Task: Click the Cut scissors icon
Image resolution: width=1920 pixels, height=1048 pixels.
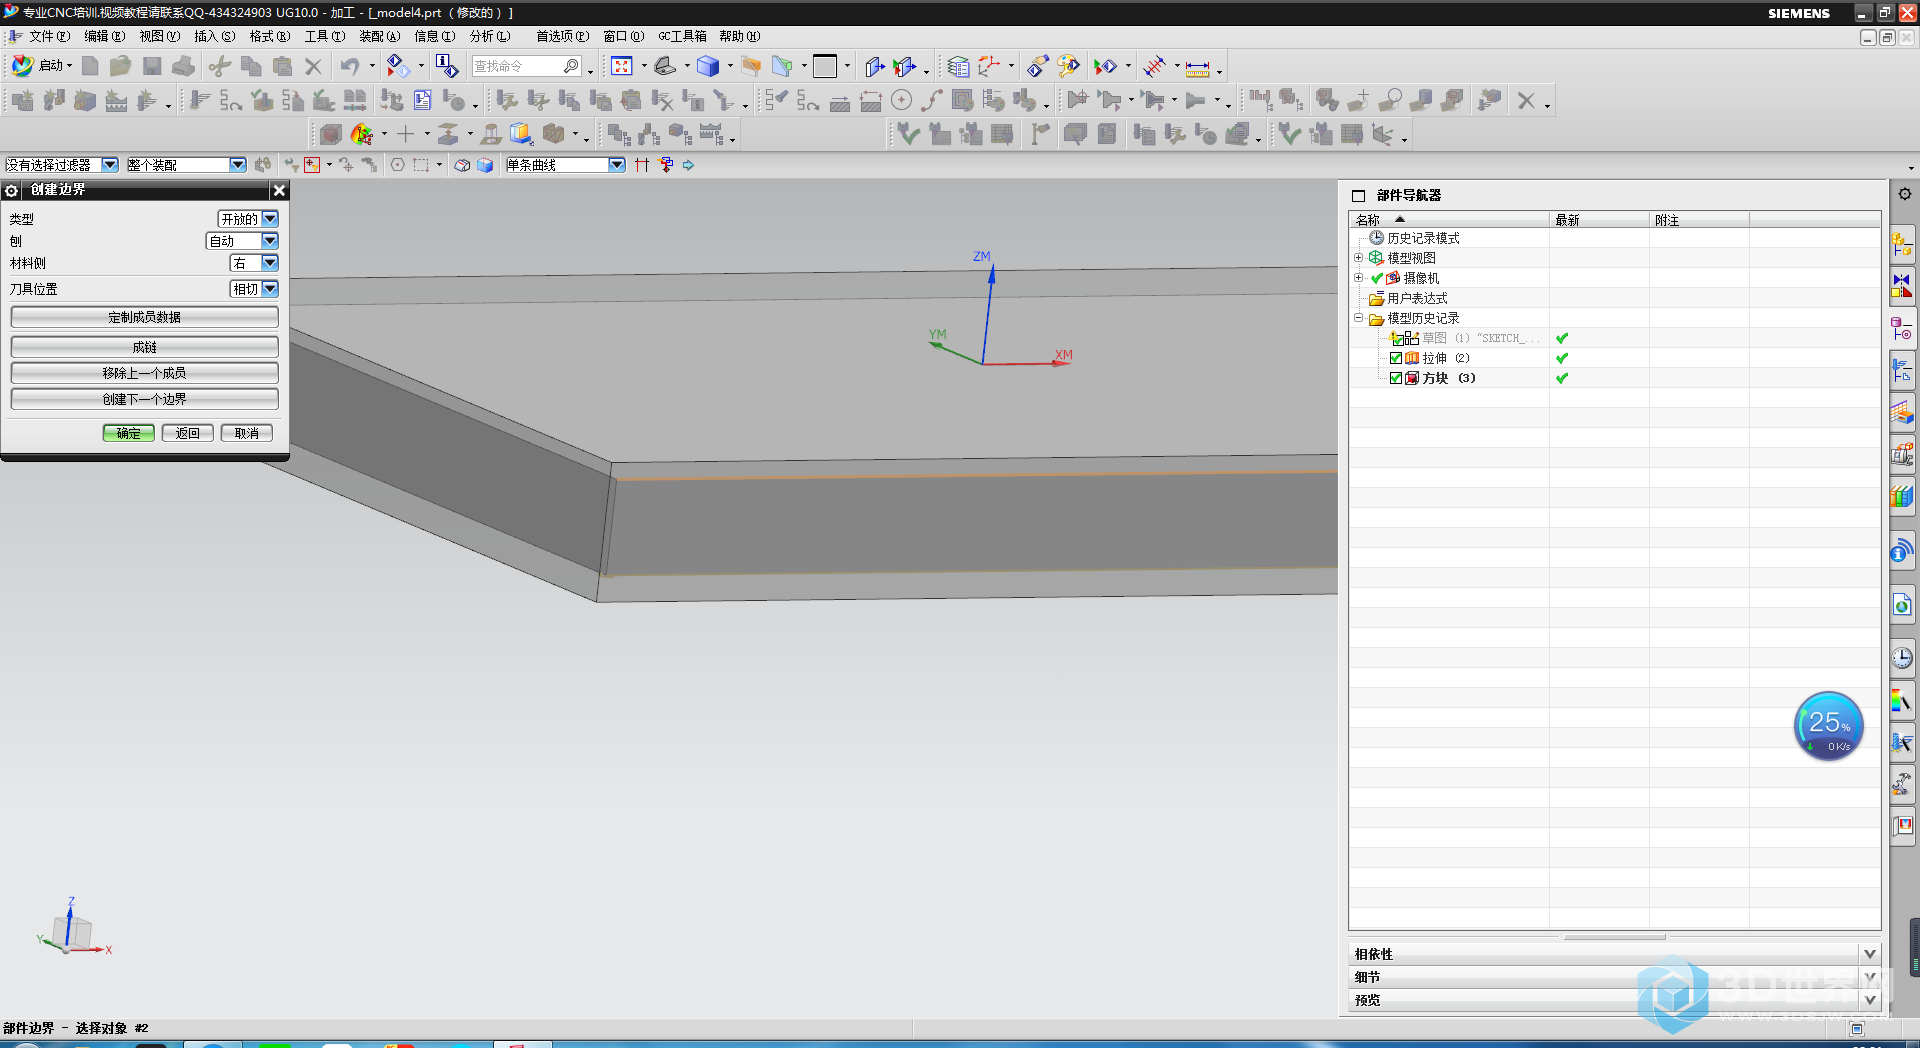Action: click(220, 66)
